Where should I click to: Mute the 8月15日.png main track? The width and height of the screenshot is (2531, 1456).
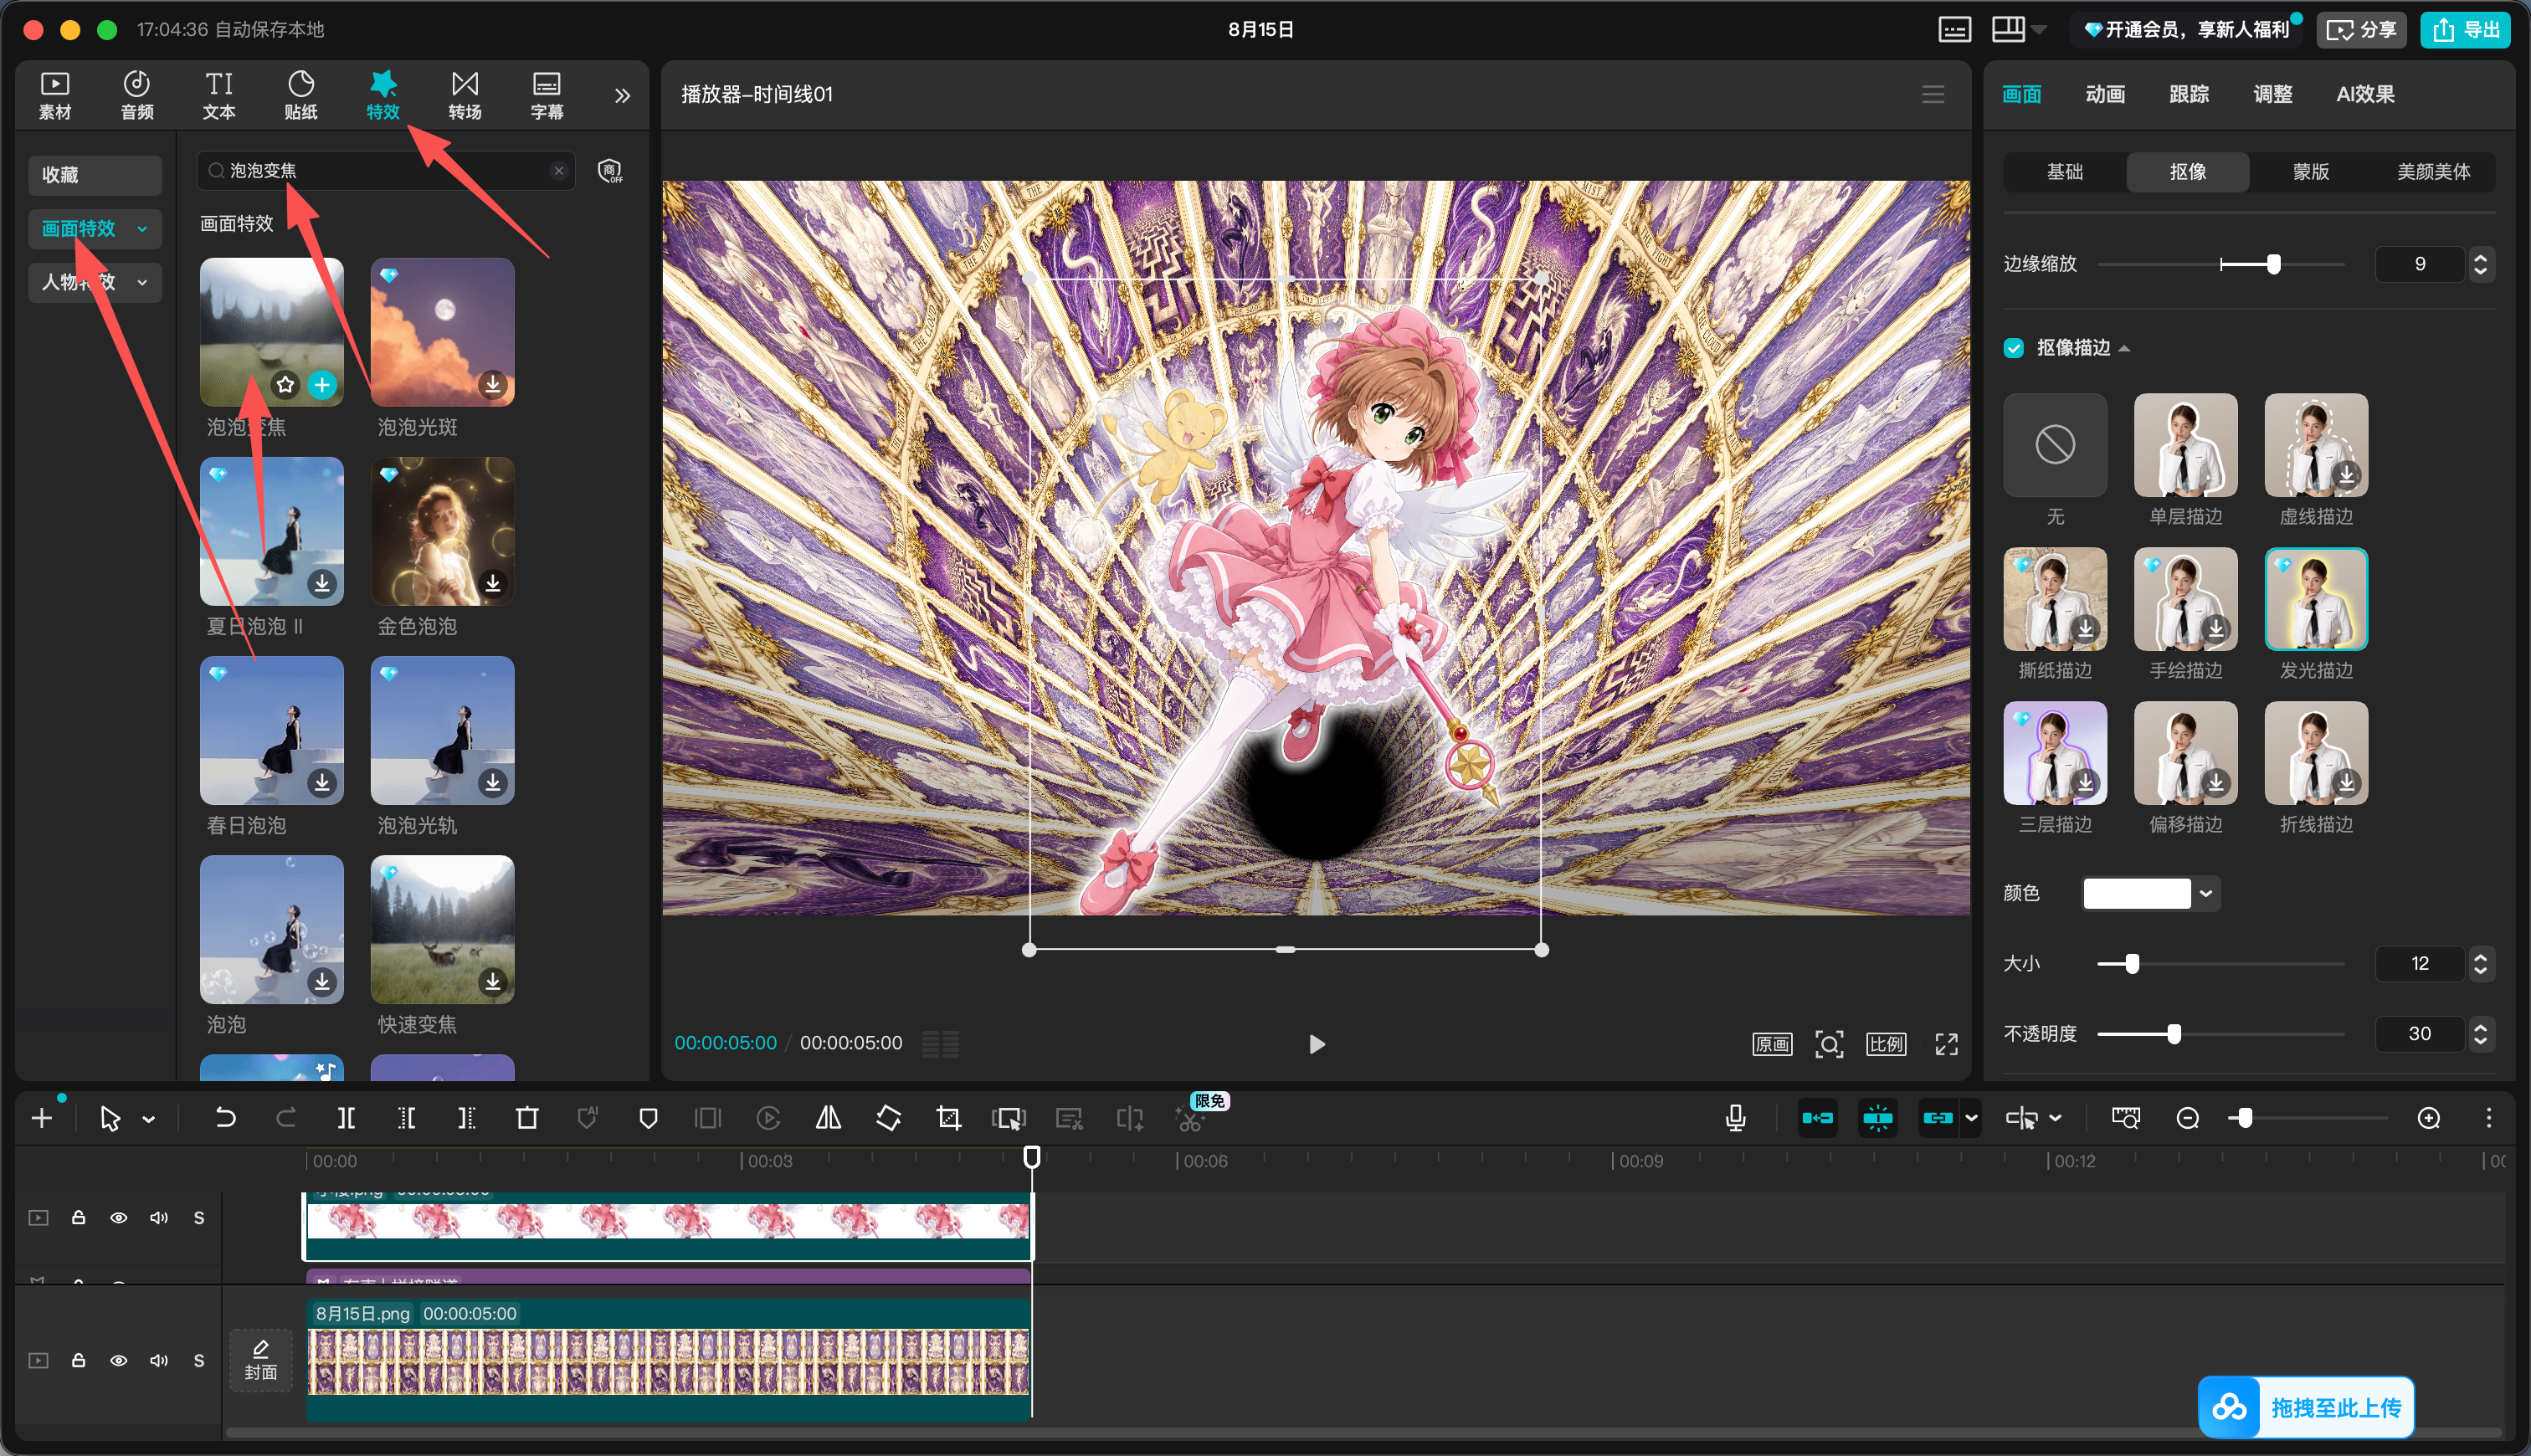tap(159, 1361)
